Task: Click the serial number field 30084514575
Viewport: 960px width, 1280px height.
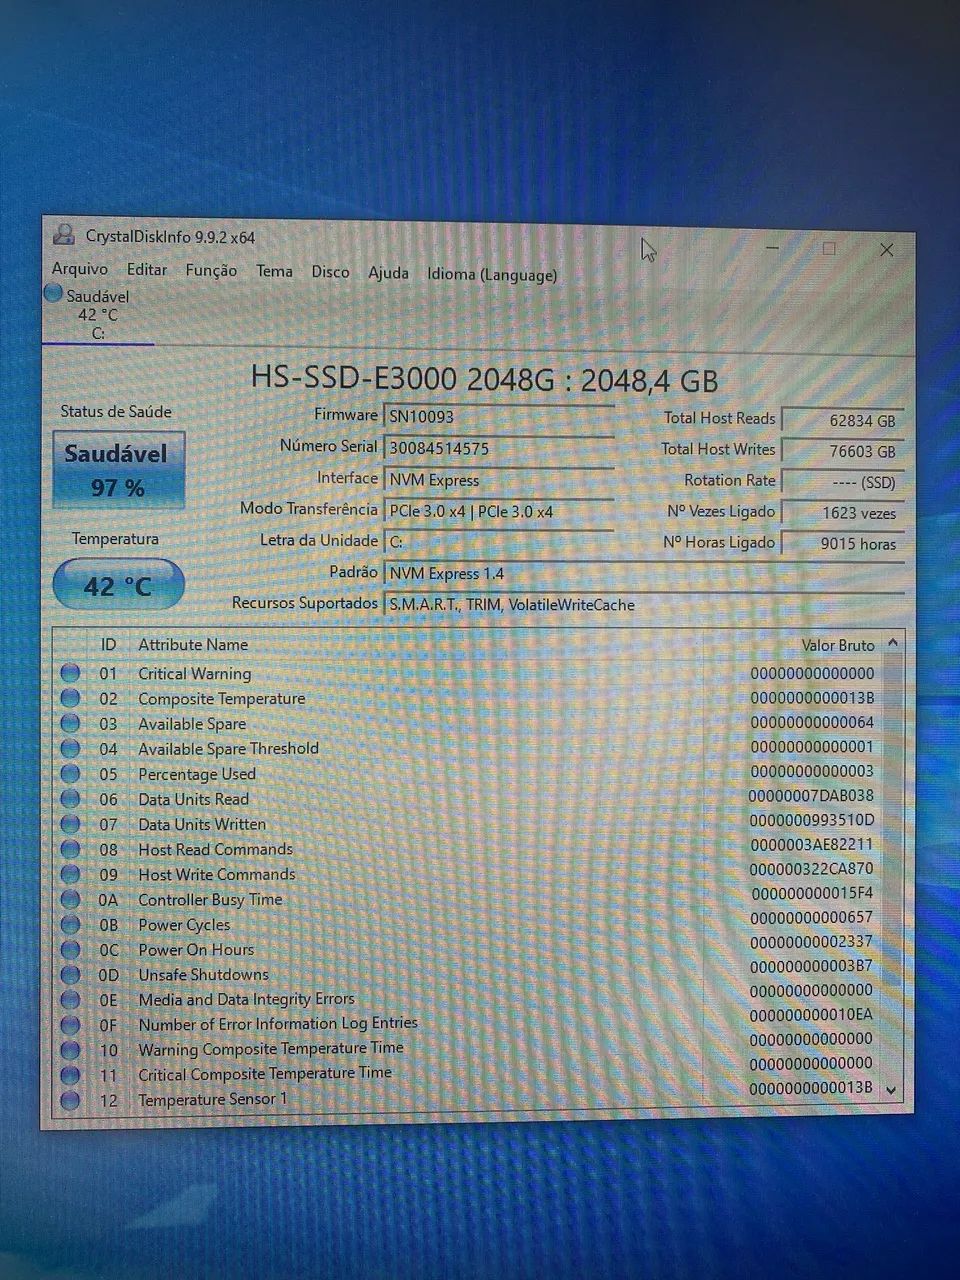Action: (x=499, y=448)
